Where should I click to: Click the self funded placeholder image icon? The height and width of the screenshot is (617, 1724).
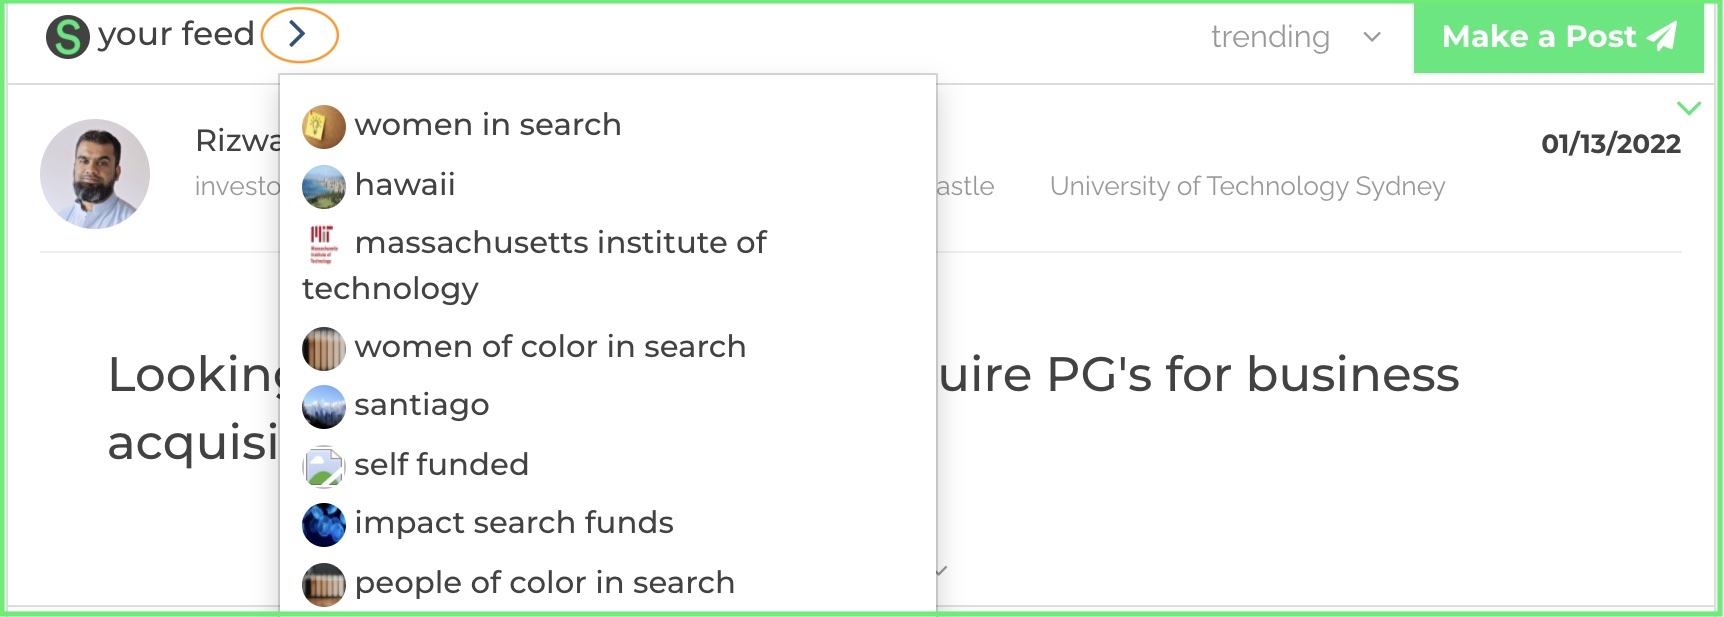coord(323,466)
